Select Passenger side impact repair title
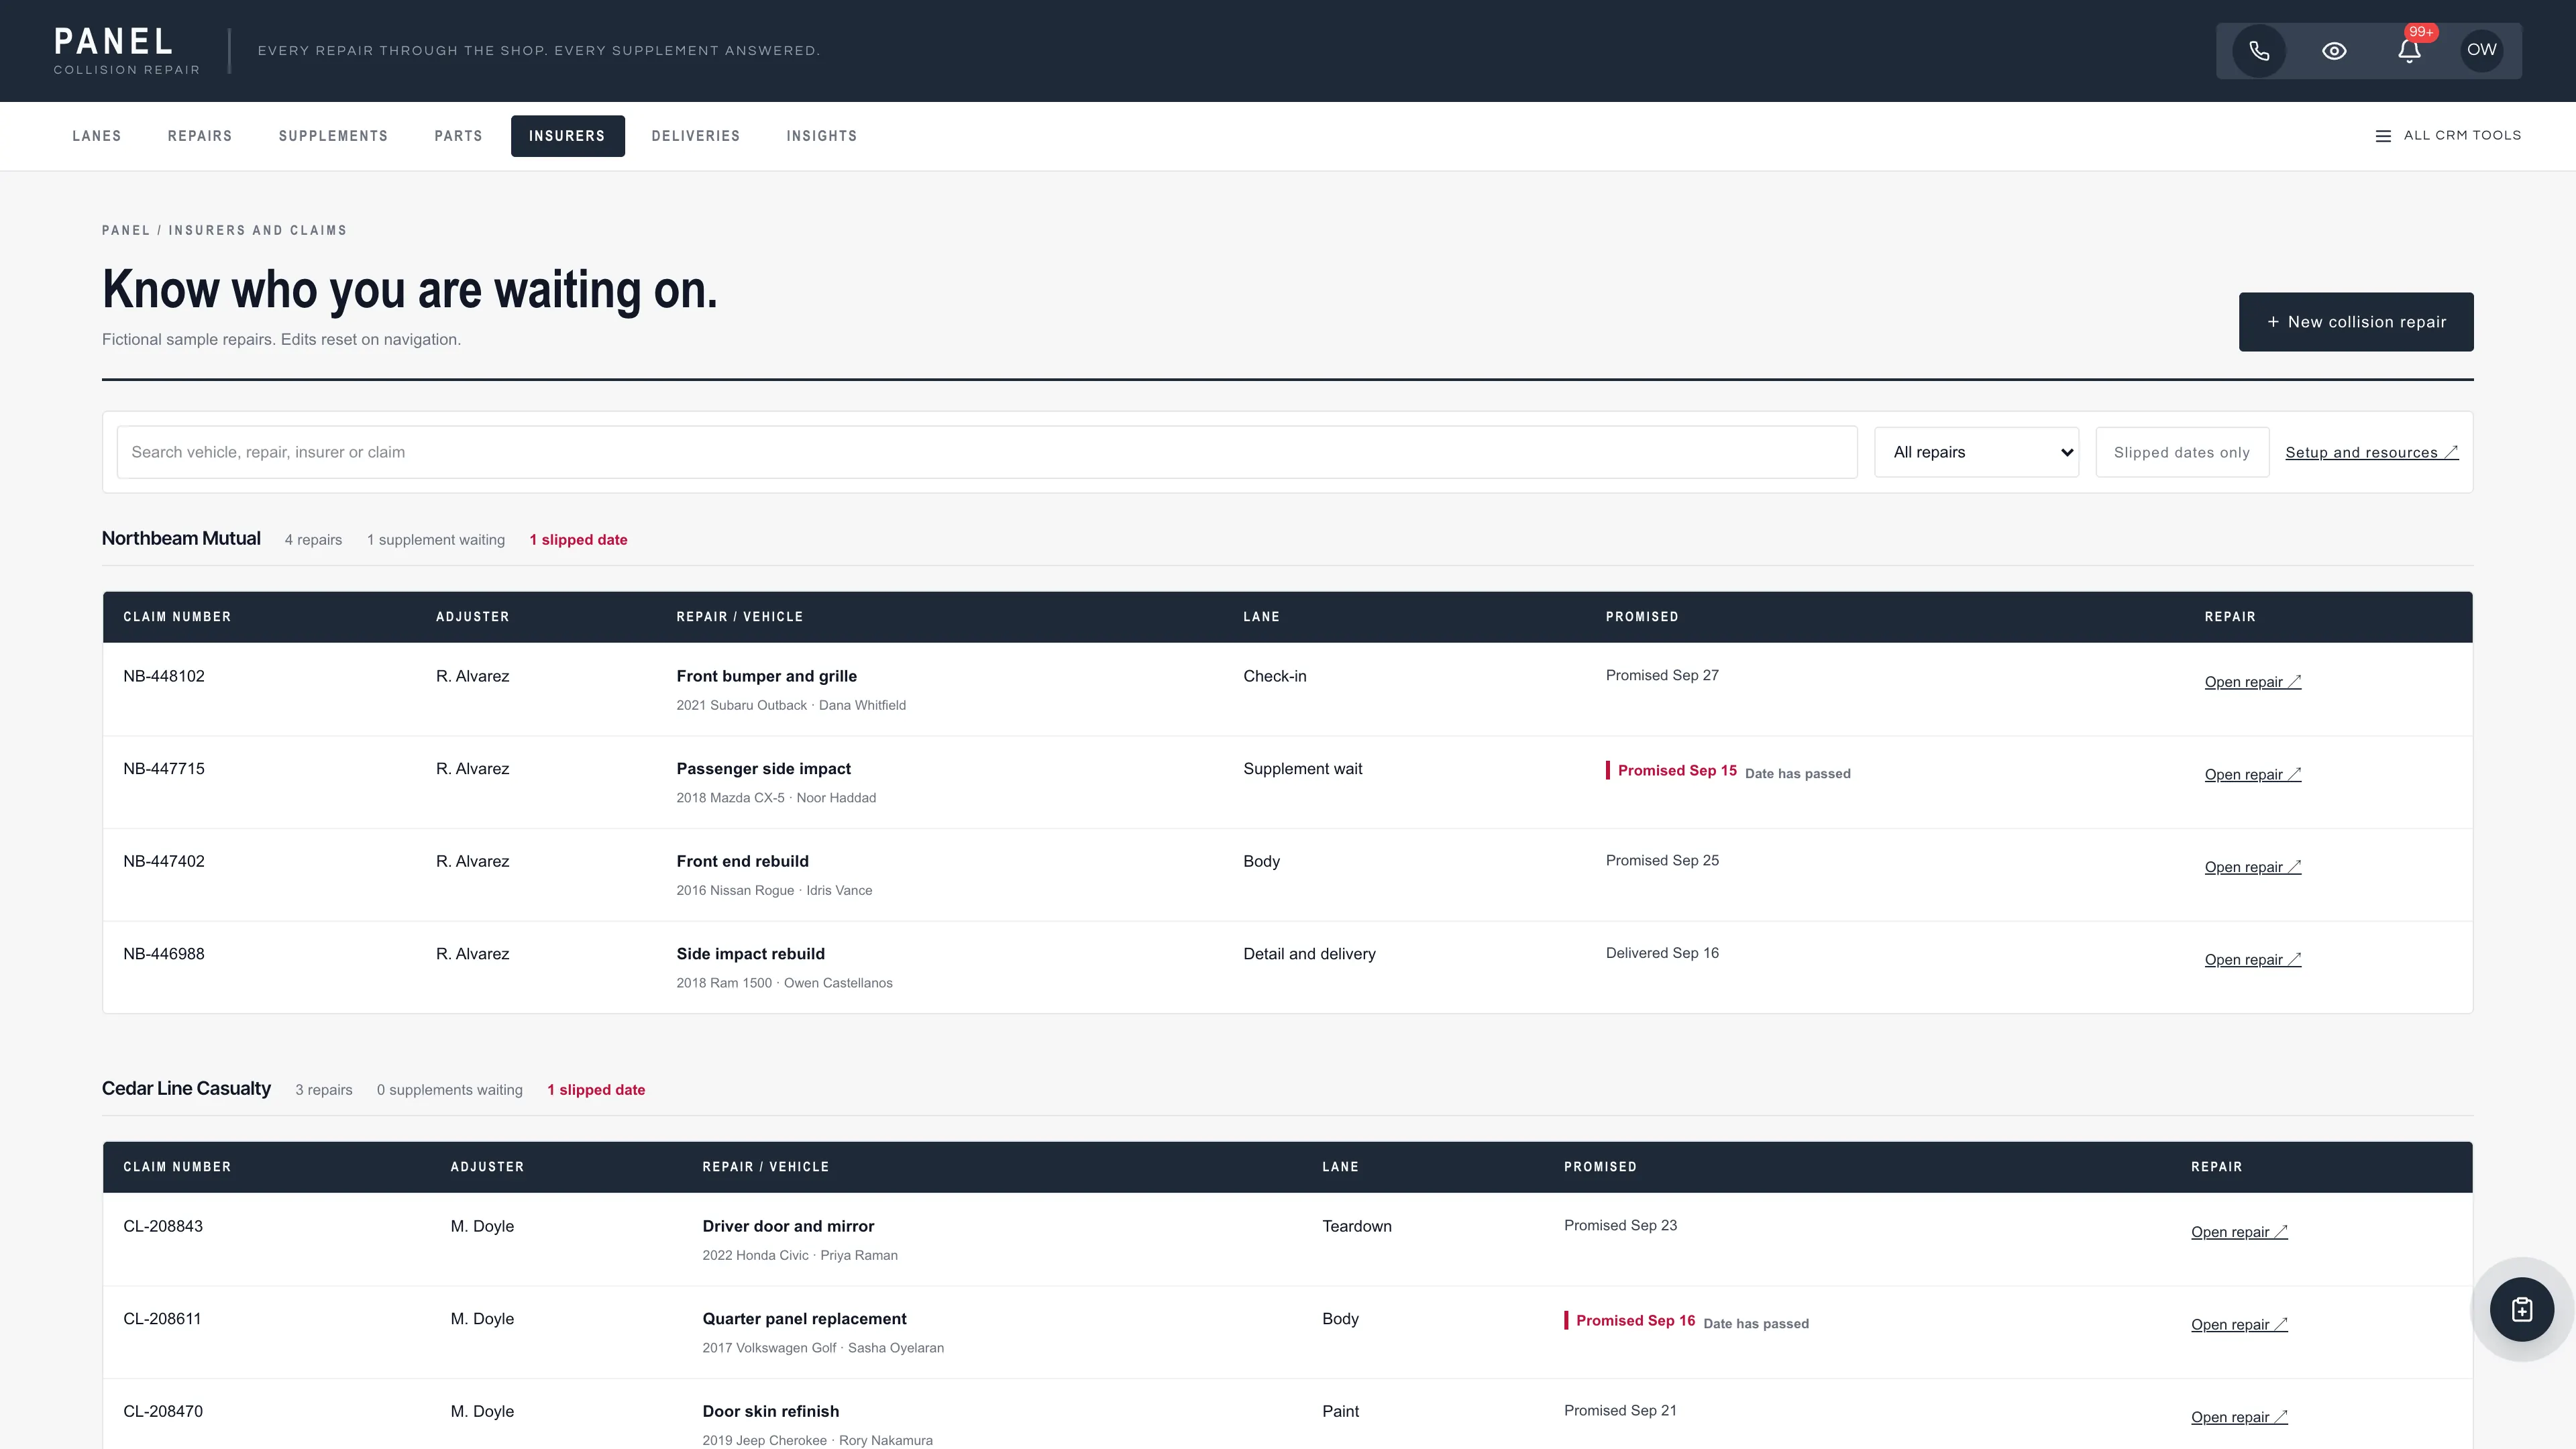 click(x=763, y=769)
